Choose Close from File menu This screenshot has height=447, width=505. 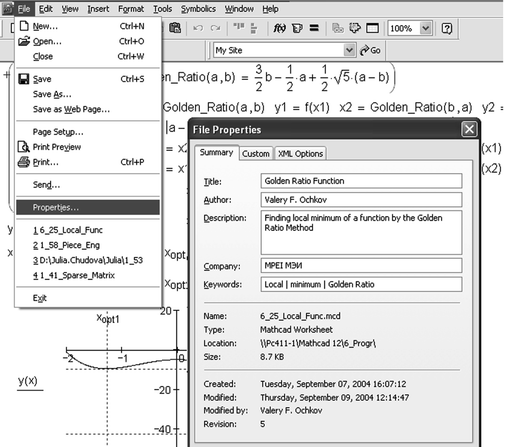(88, 56)
